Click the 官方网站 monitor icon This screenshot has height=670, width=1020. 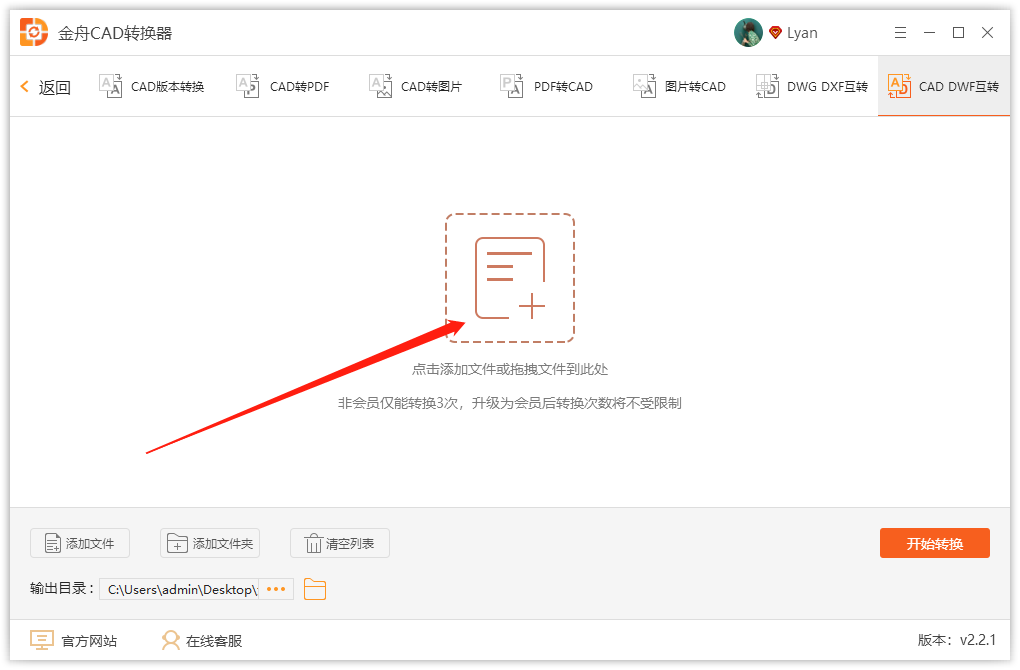(41, 640)
